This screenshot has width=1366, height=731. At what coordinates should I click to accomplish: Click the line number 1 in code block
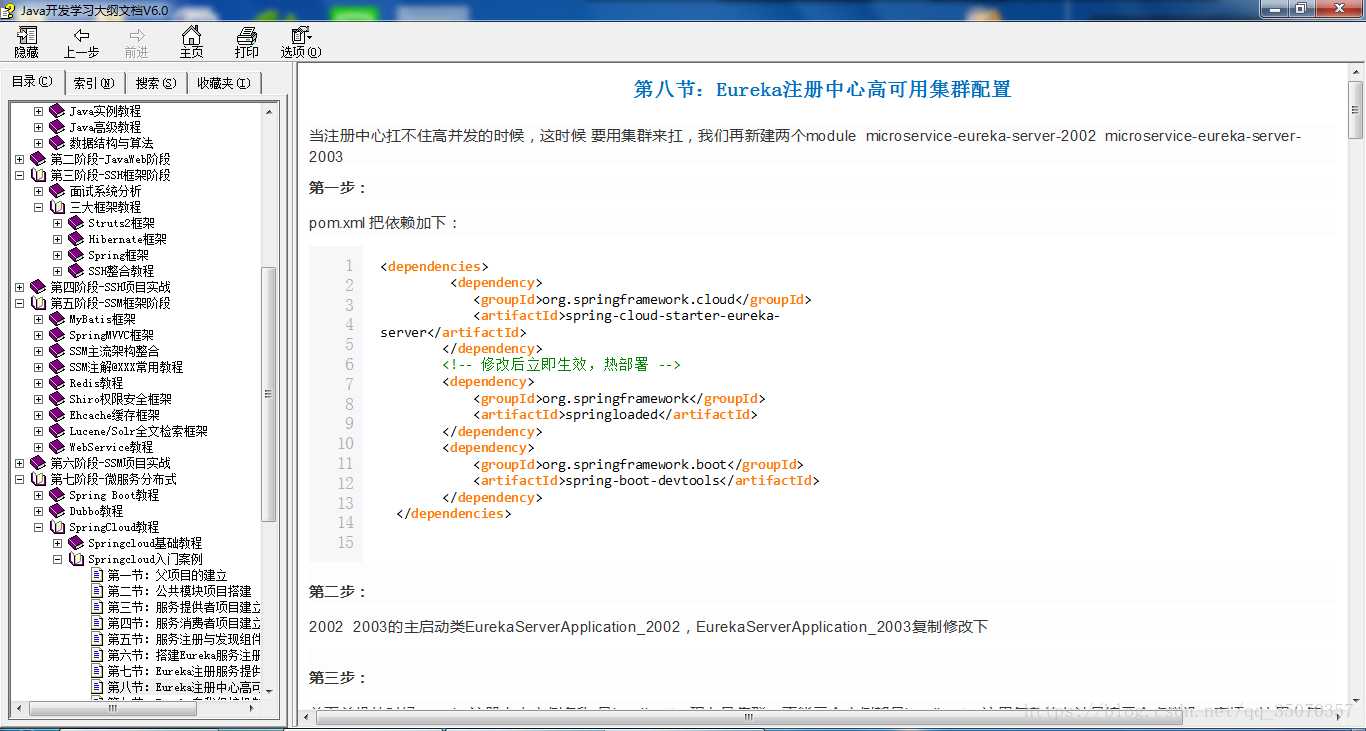tap(349, 266)
